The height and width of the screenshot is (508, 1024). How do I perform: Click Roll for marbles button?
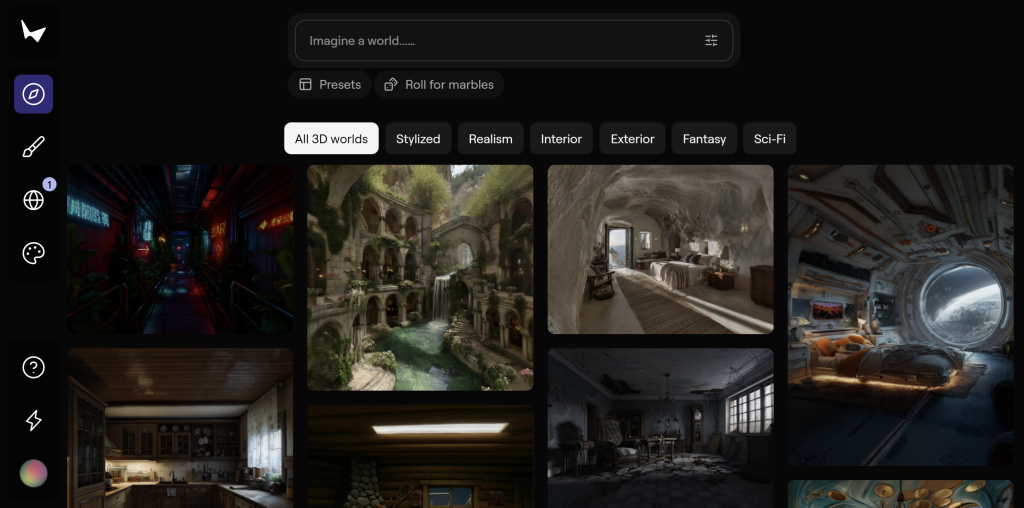tap(439, 85)
